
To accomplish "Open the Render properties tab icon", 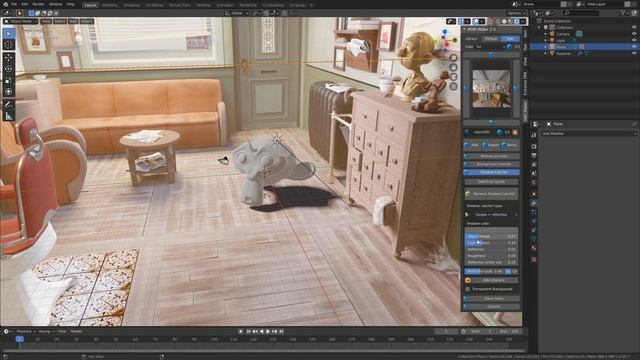I will click(534, 146).
